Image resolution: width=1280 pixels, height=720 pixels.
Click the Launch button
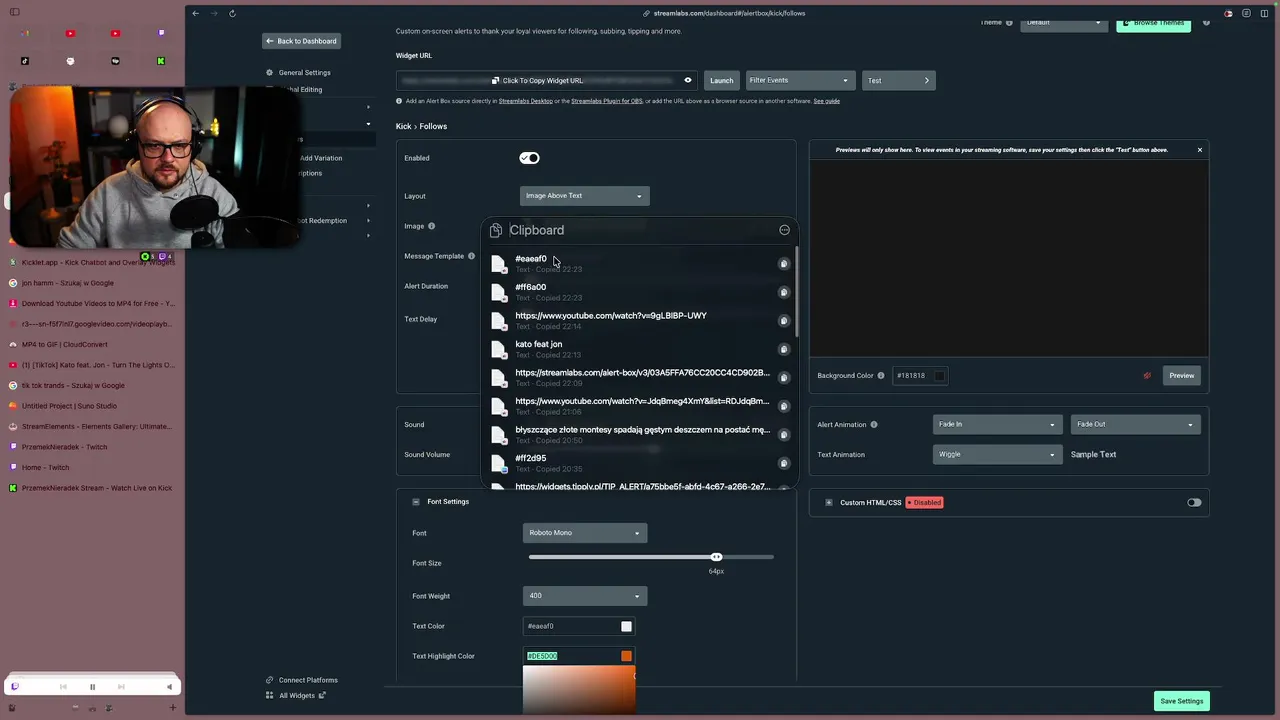click(721, 80)
